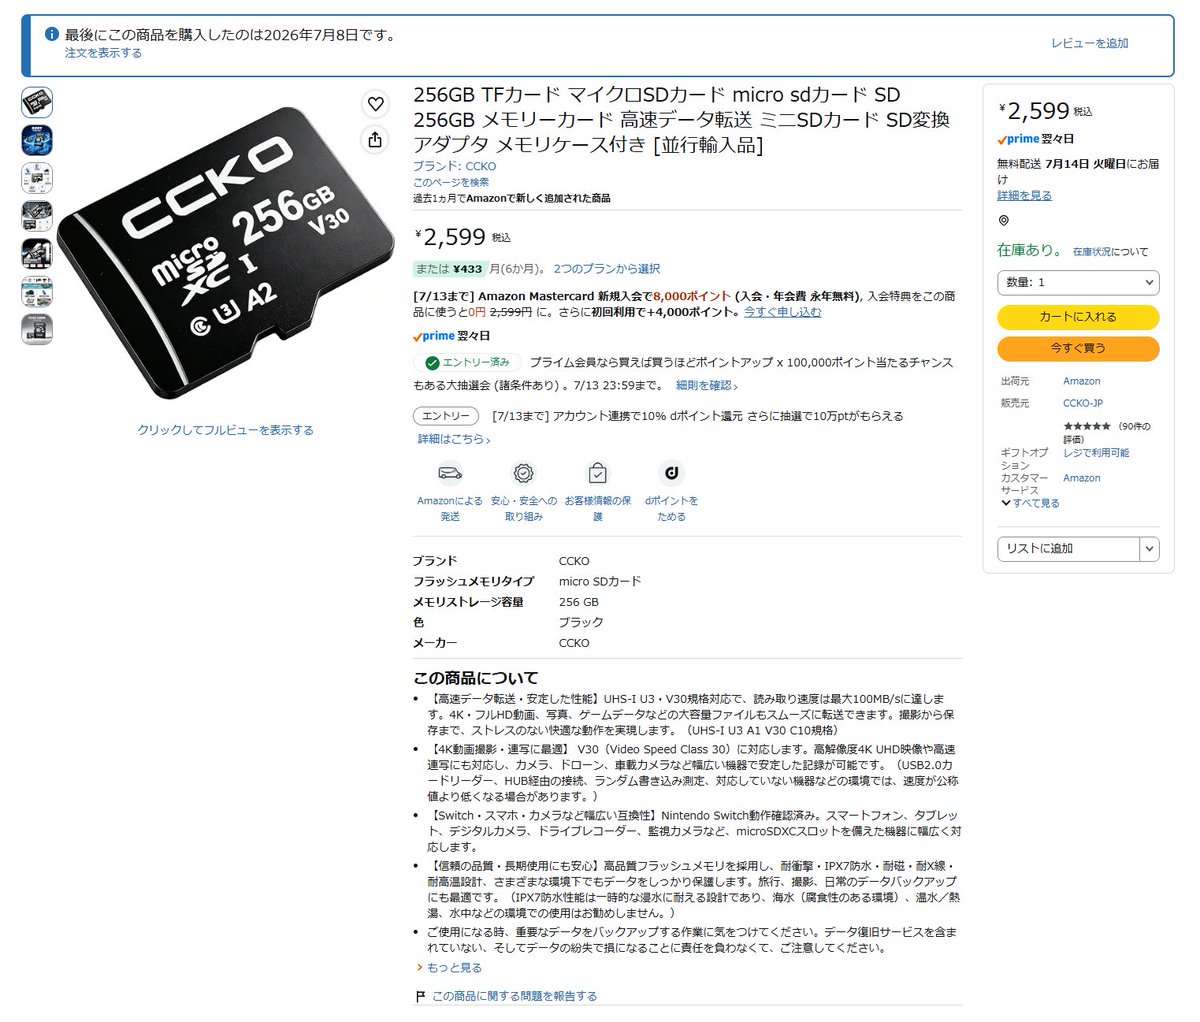Click dポイントをためる label text

click(x=671, y=509)
